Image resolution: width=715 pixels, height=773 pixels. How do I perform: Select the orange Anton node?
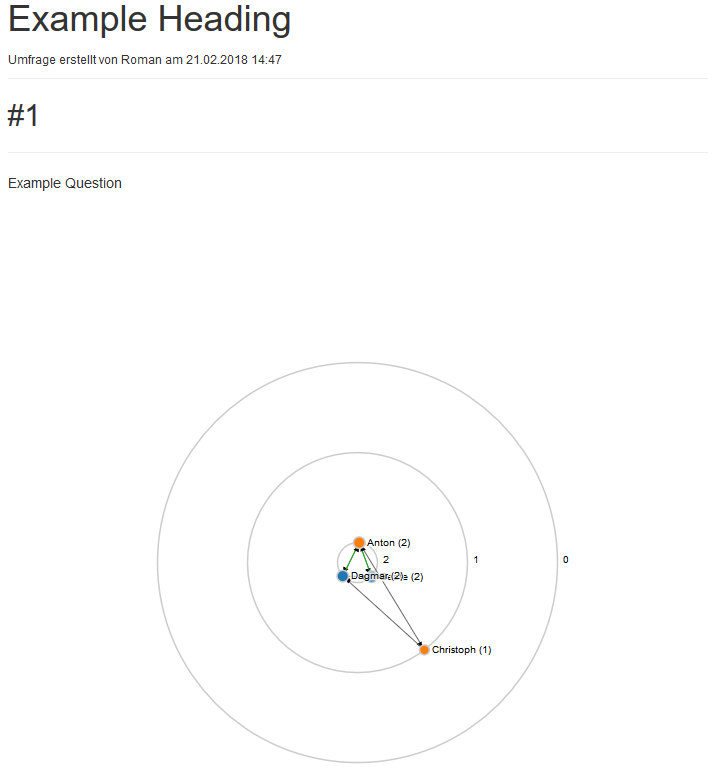[x=359, y=543]
